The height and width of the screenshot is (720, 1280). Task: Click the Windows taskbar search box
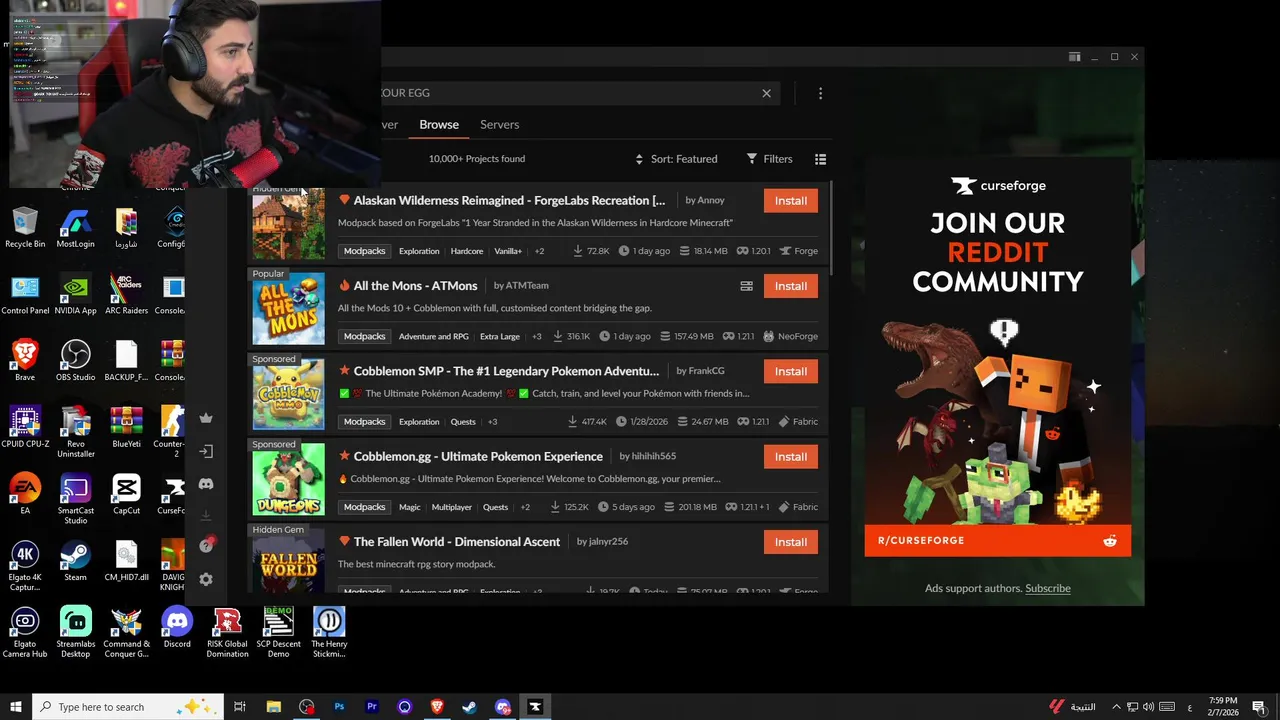pos(127,707)
